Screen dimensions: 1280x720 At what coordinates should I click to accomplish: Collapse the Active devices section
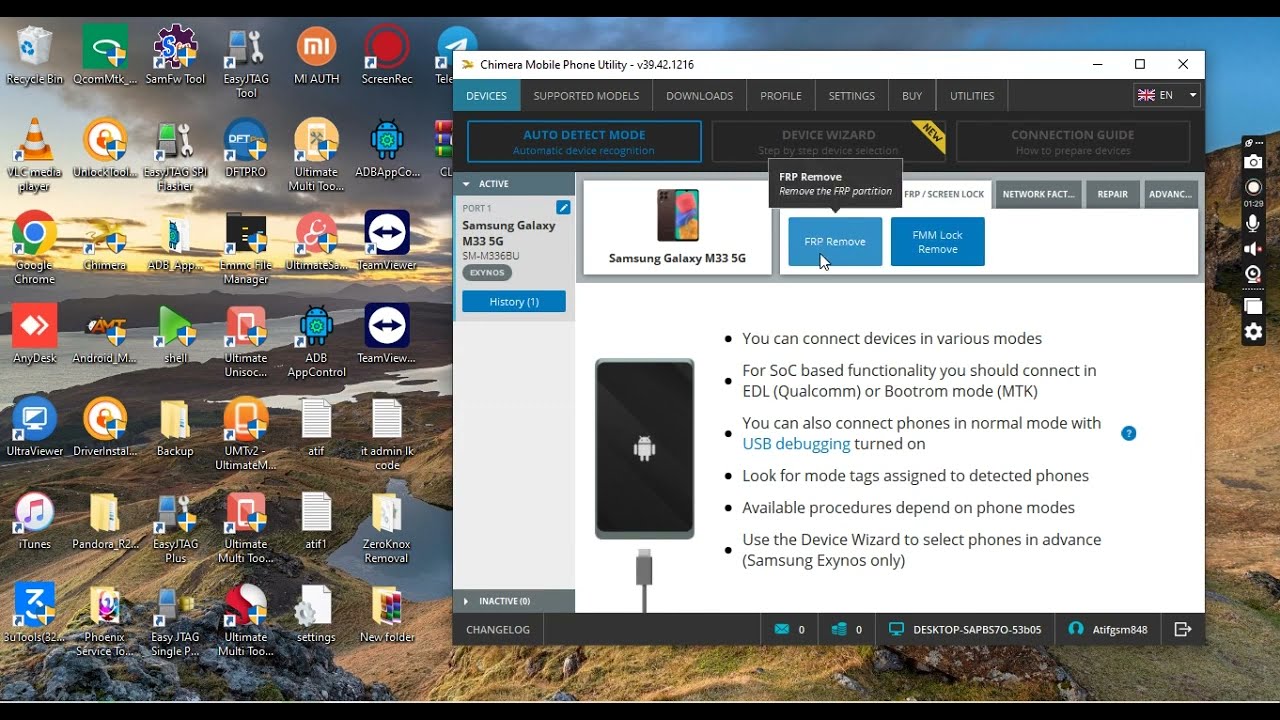(514, 184)
